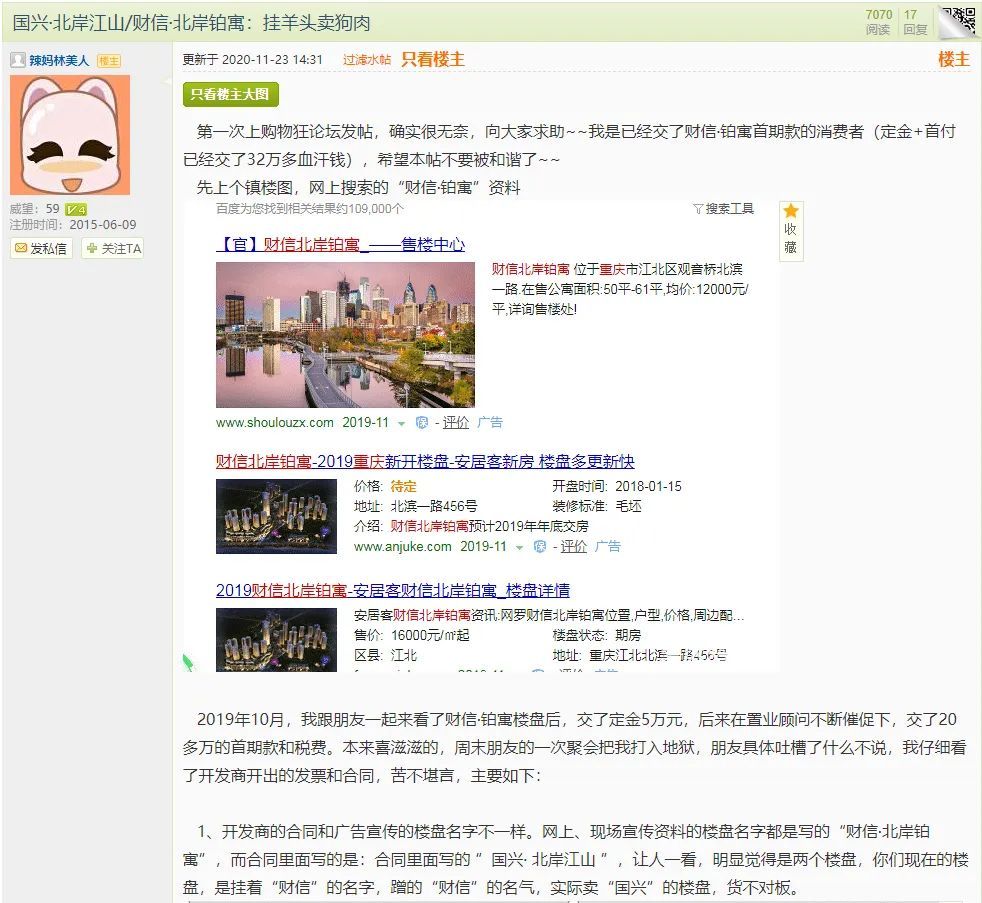The image size is (982, 903).
Task: Click the small user icon before 辣妈林美人
Action: pyautogui.click(x=18, y=60)
